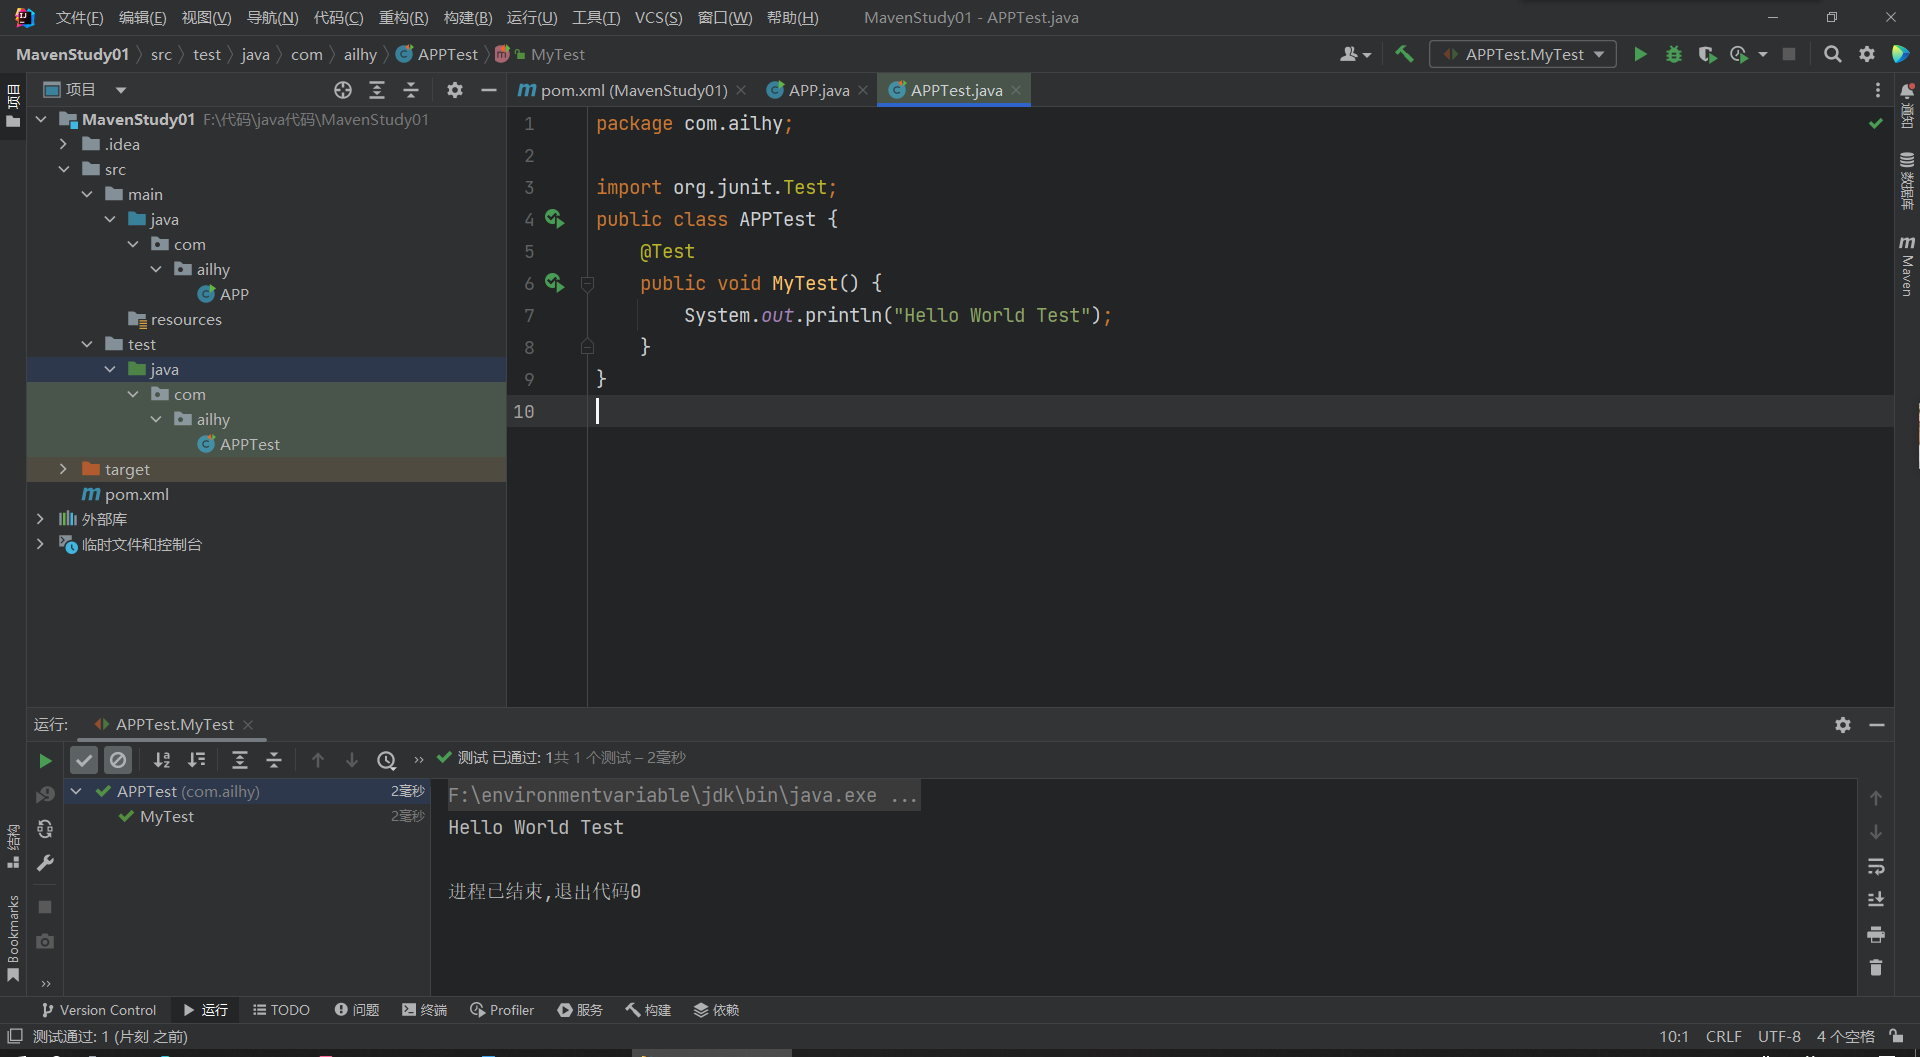This screenshot has height=1057, width=1920.
Task: Hide the project tool window
Action: pos(489,90)
